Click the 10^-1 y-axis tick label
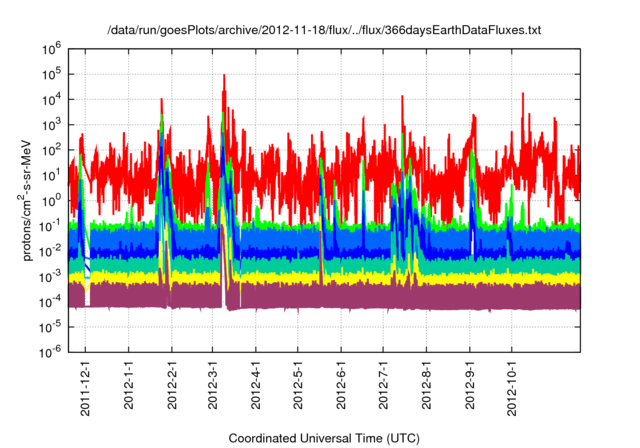The image size is (640, 448). 49,226
